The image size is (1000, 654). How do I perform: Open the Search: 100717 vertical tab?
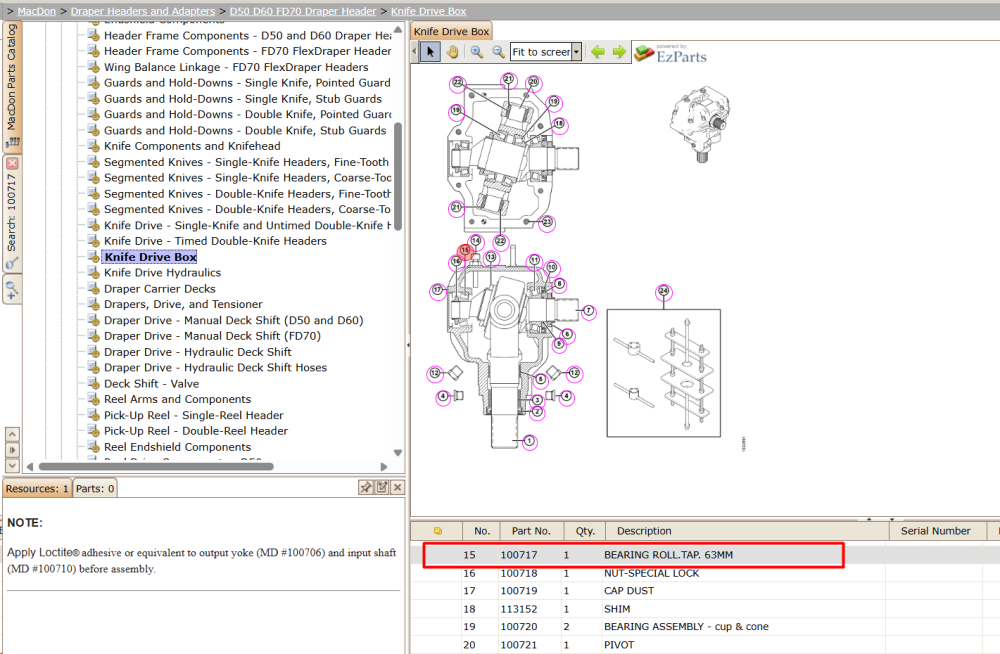[12, 213]
